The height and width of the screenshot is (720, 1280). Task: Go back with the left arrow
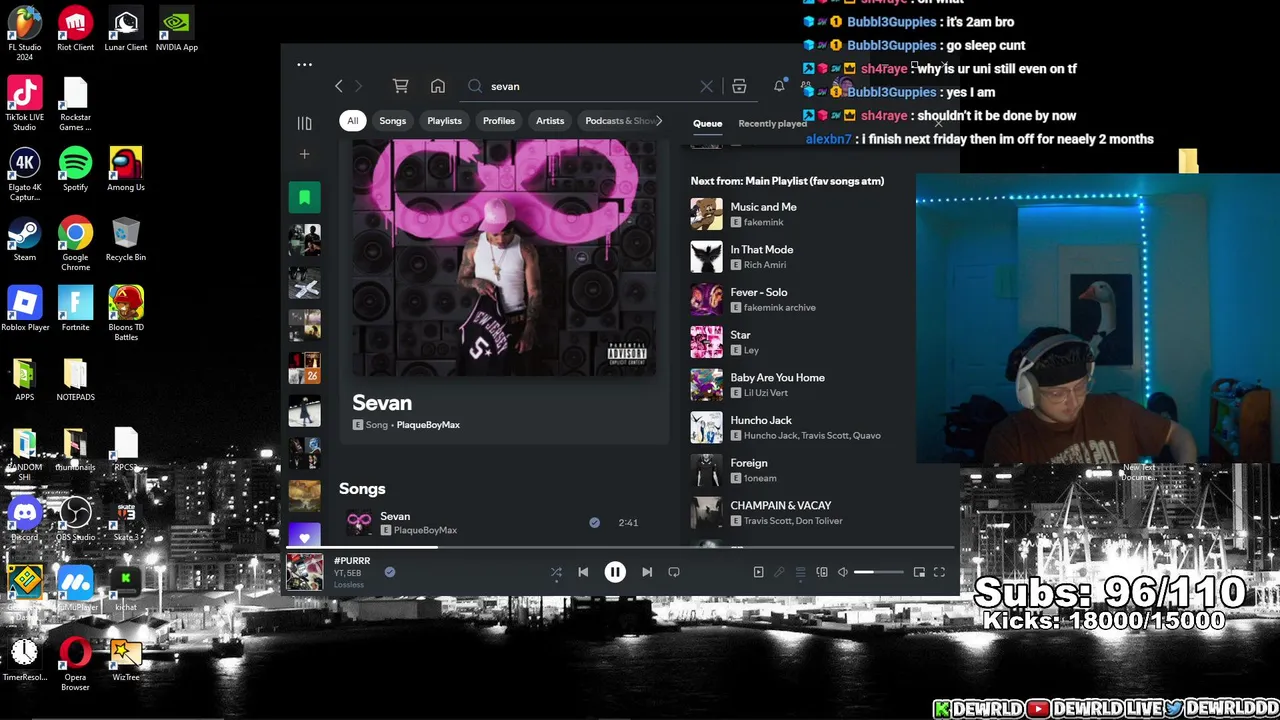(x=339, y=87)
